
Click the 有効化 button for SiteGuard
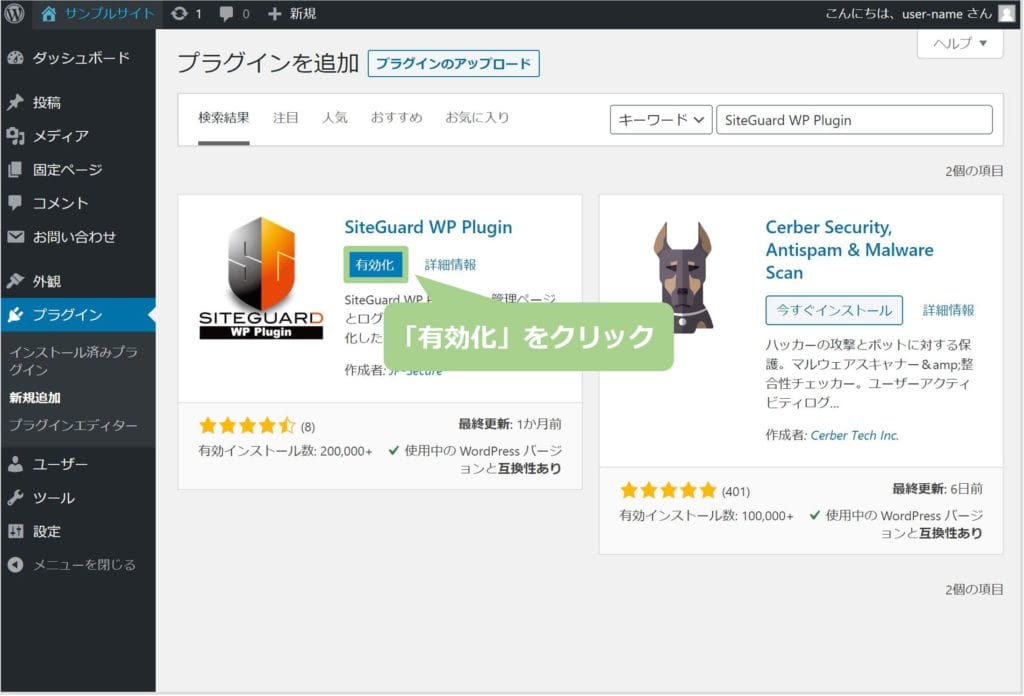(375, 264)
